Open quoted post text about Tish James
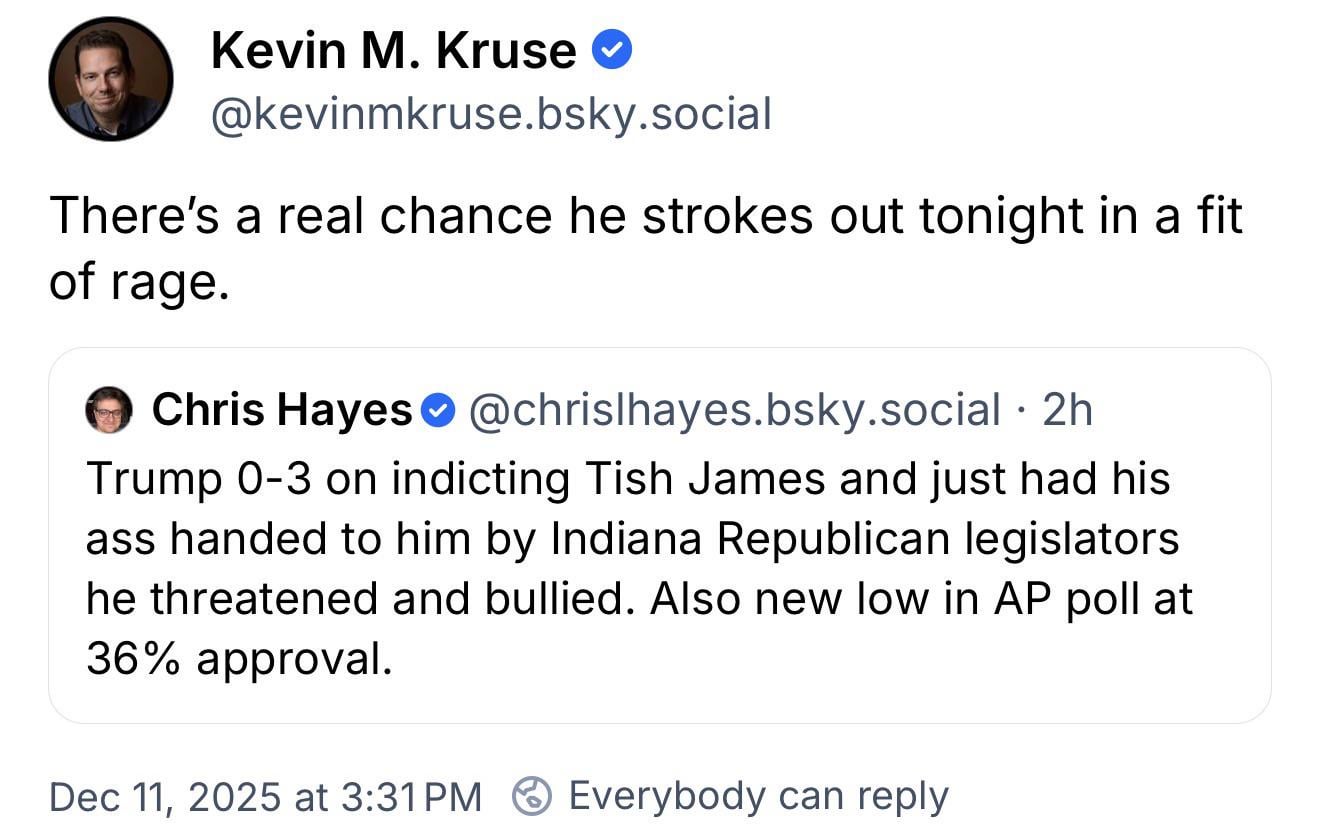Image resolution: width=1320 pixels, height=838 pixels. [628, 479]
